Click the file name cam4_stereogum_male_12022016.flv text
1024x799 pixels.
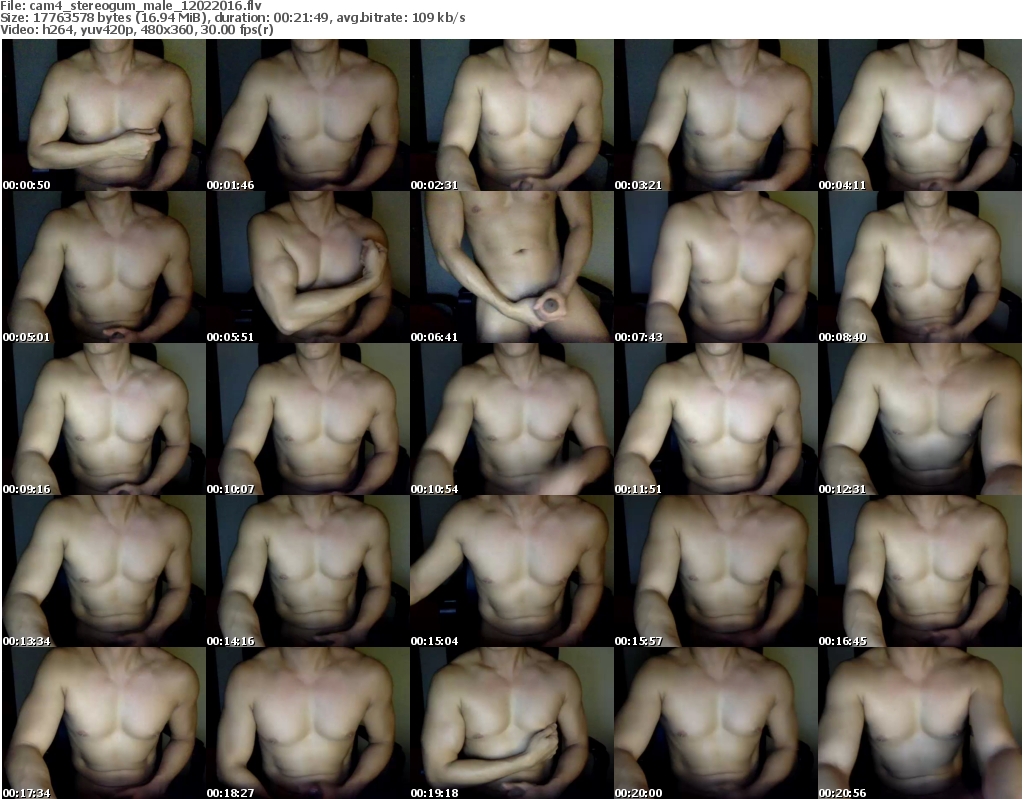(145, 6)
